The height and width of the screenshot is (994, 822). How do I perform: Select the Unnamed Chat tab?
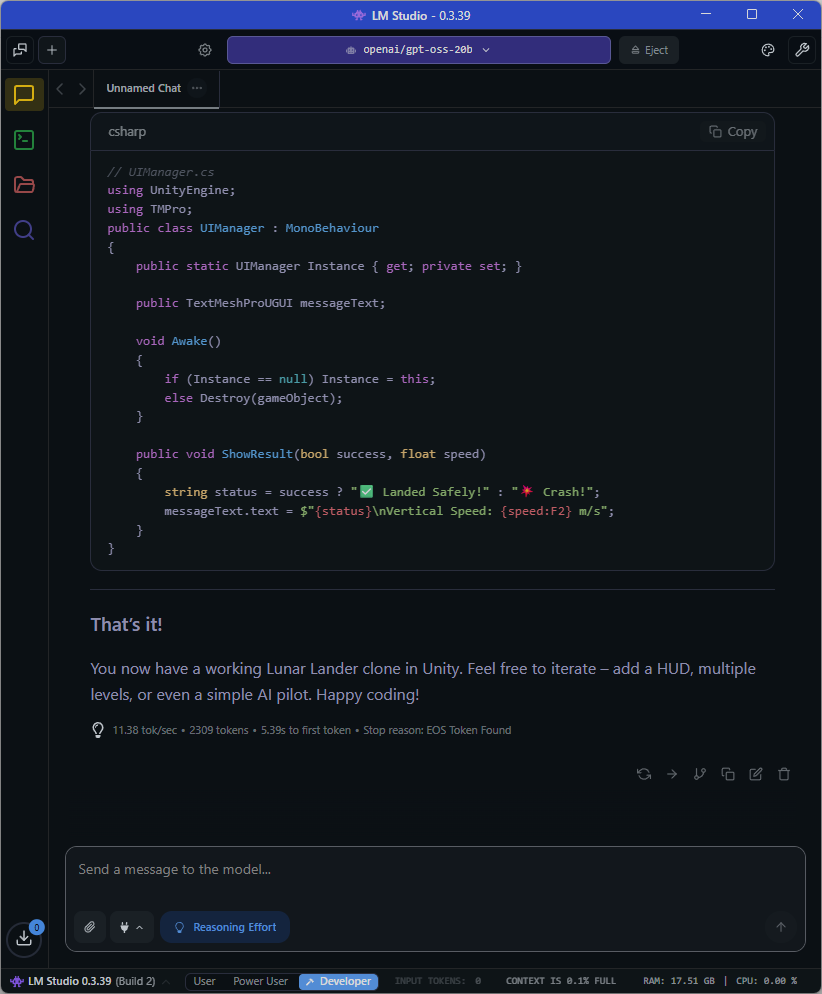[x=143, y=88]
